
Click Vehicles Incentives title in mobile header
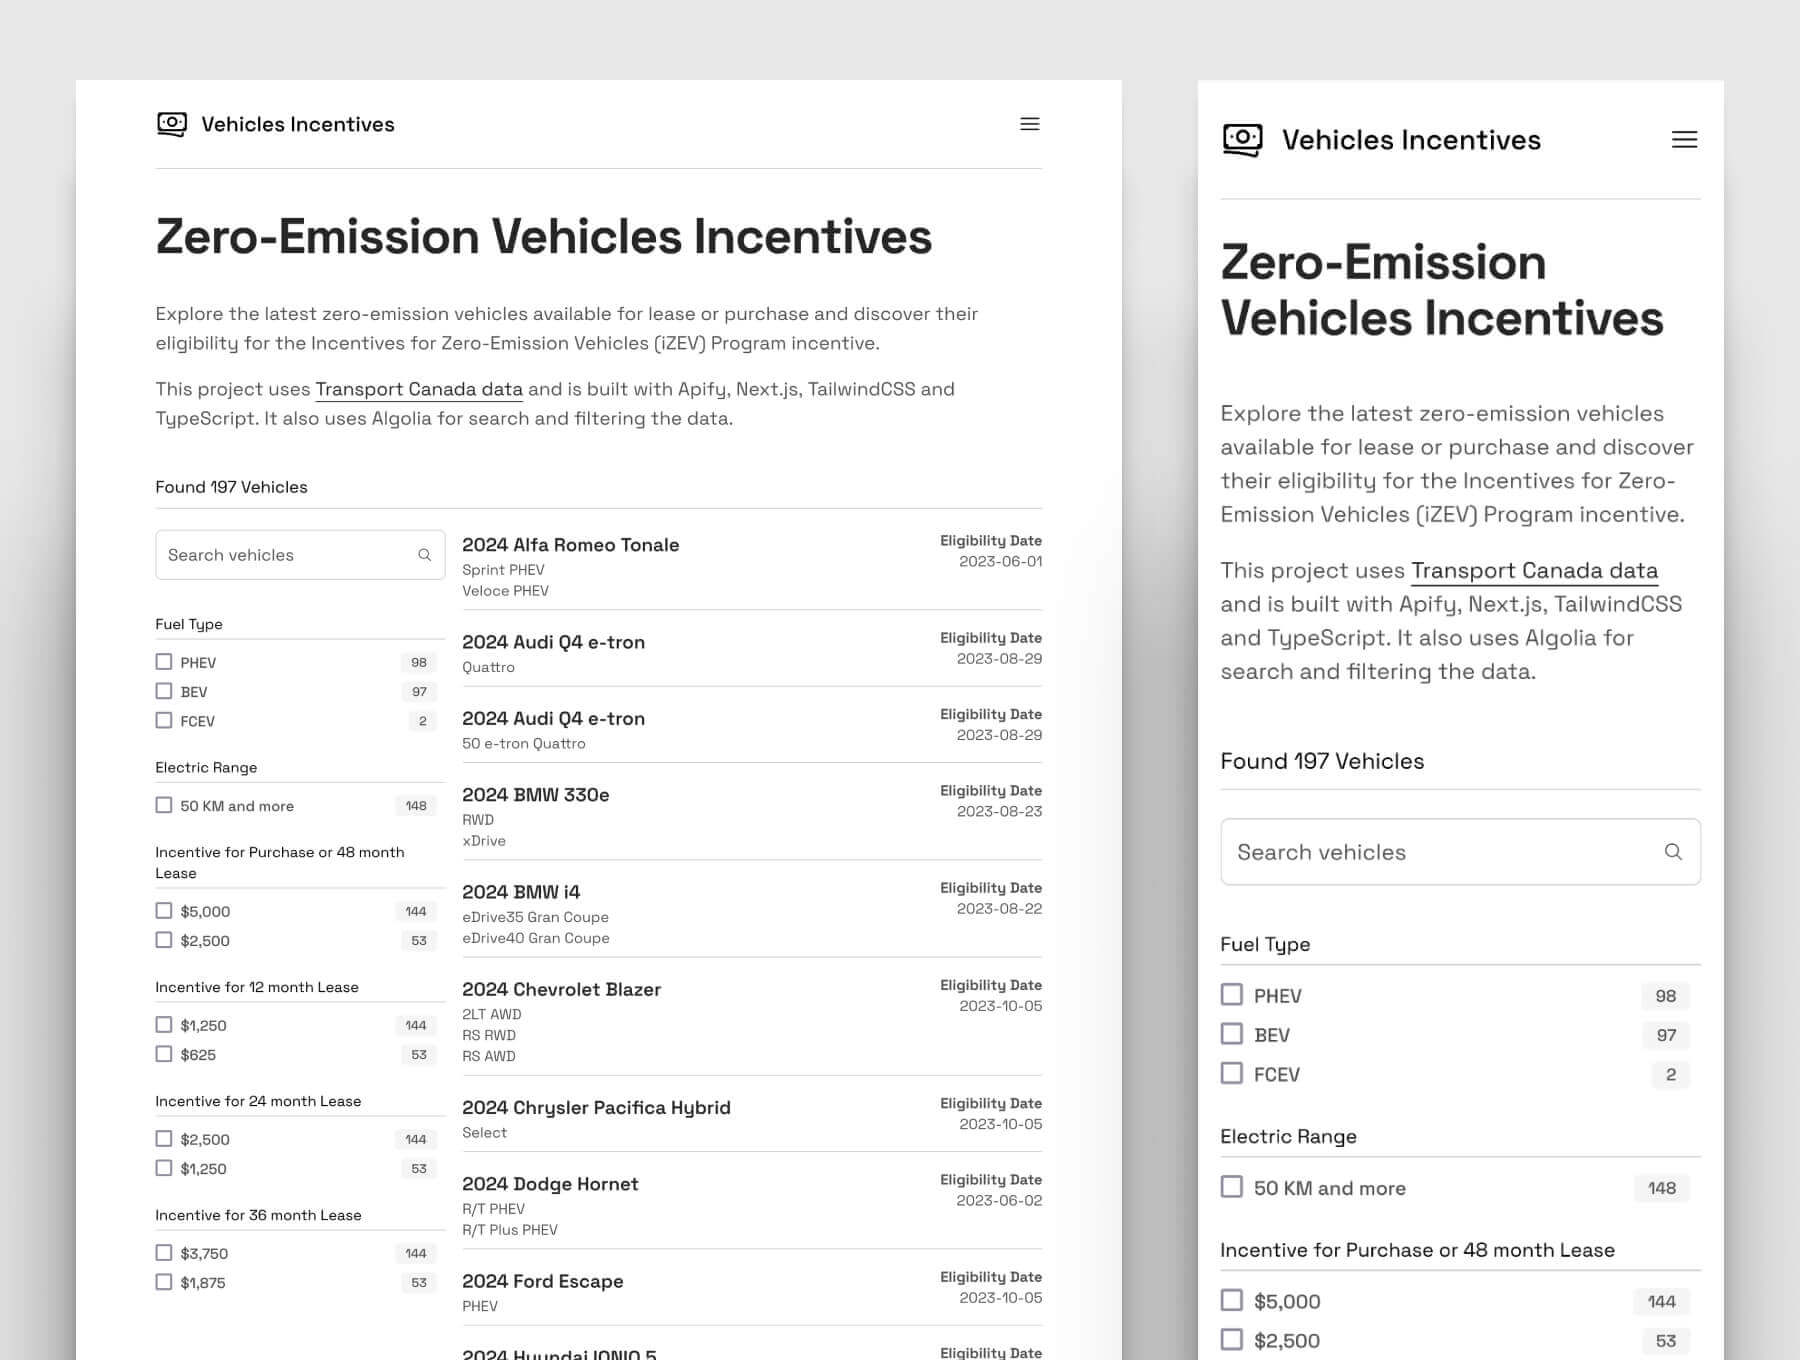coord(1411,140)
